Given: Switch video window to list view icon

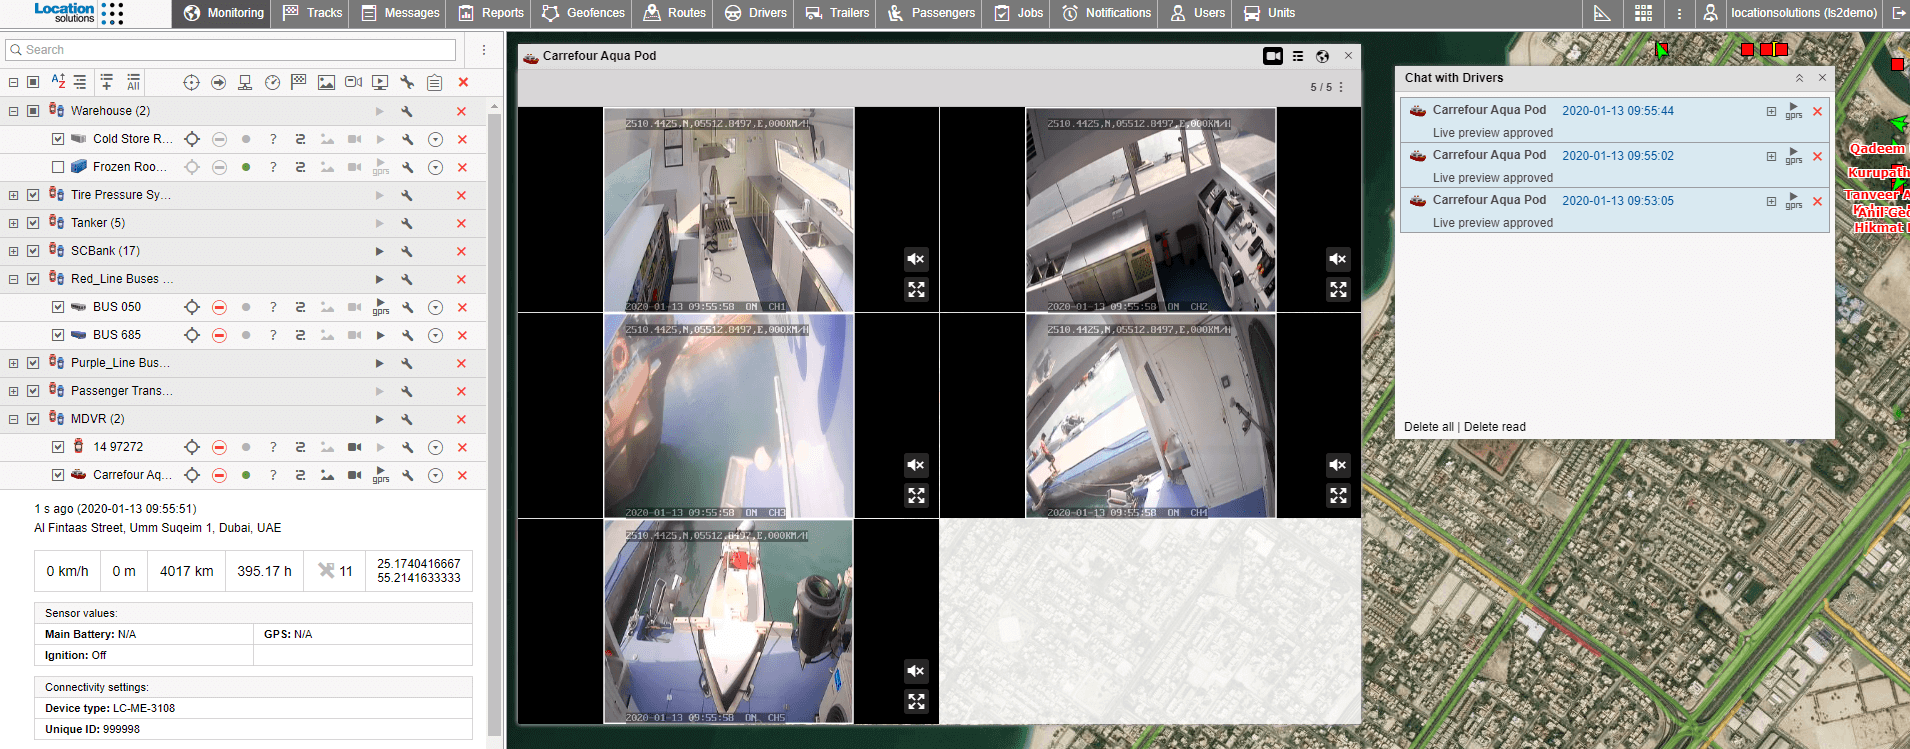Looking at the screenshot, I should tap(1298, 56).
